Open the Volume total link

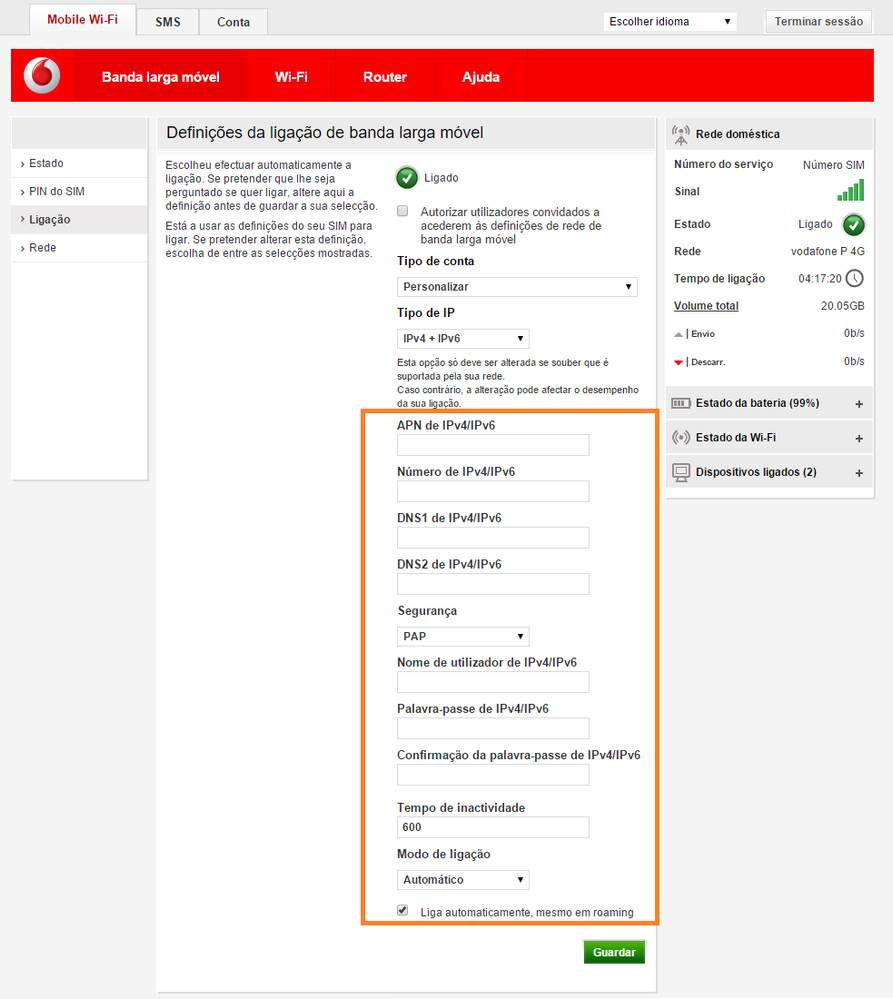(x=707, y=305)
